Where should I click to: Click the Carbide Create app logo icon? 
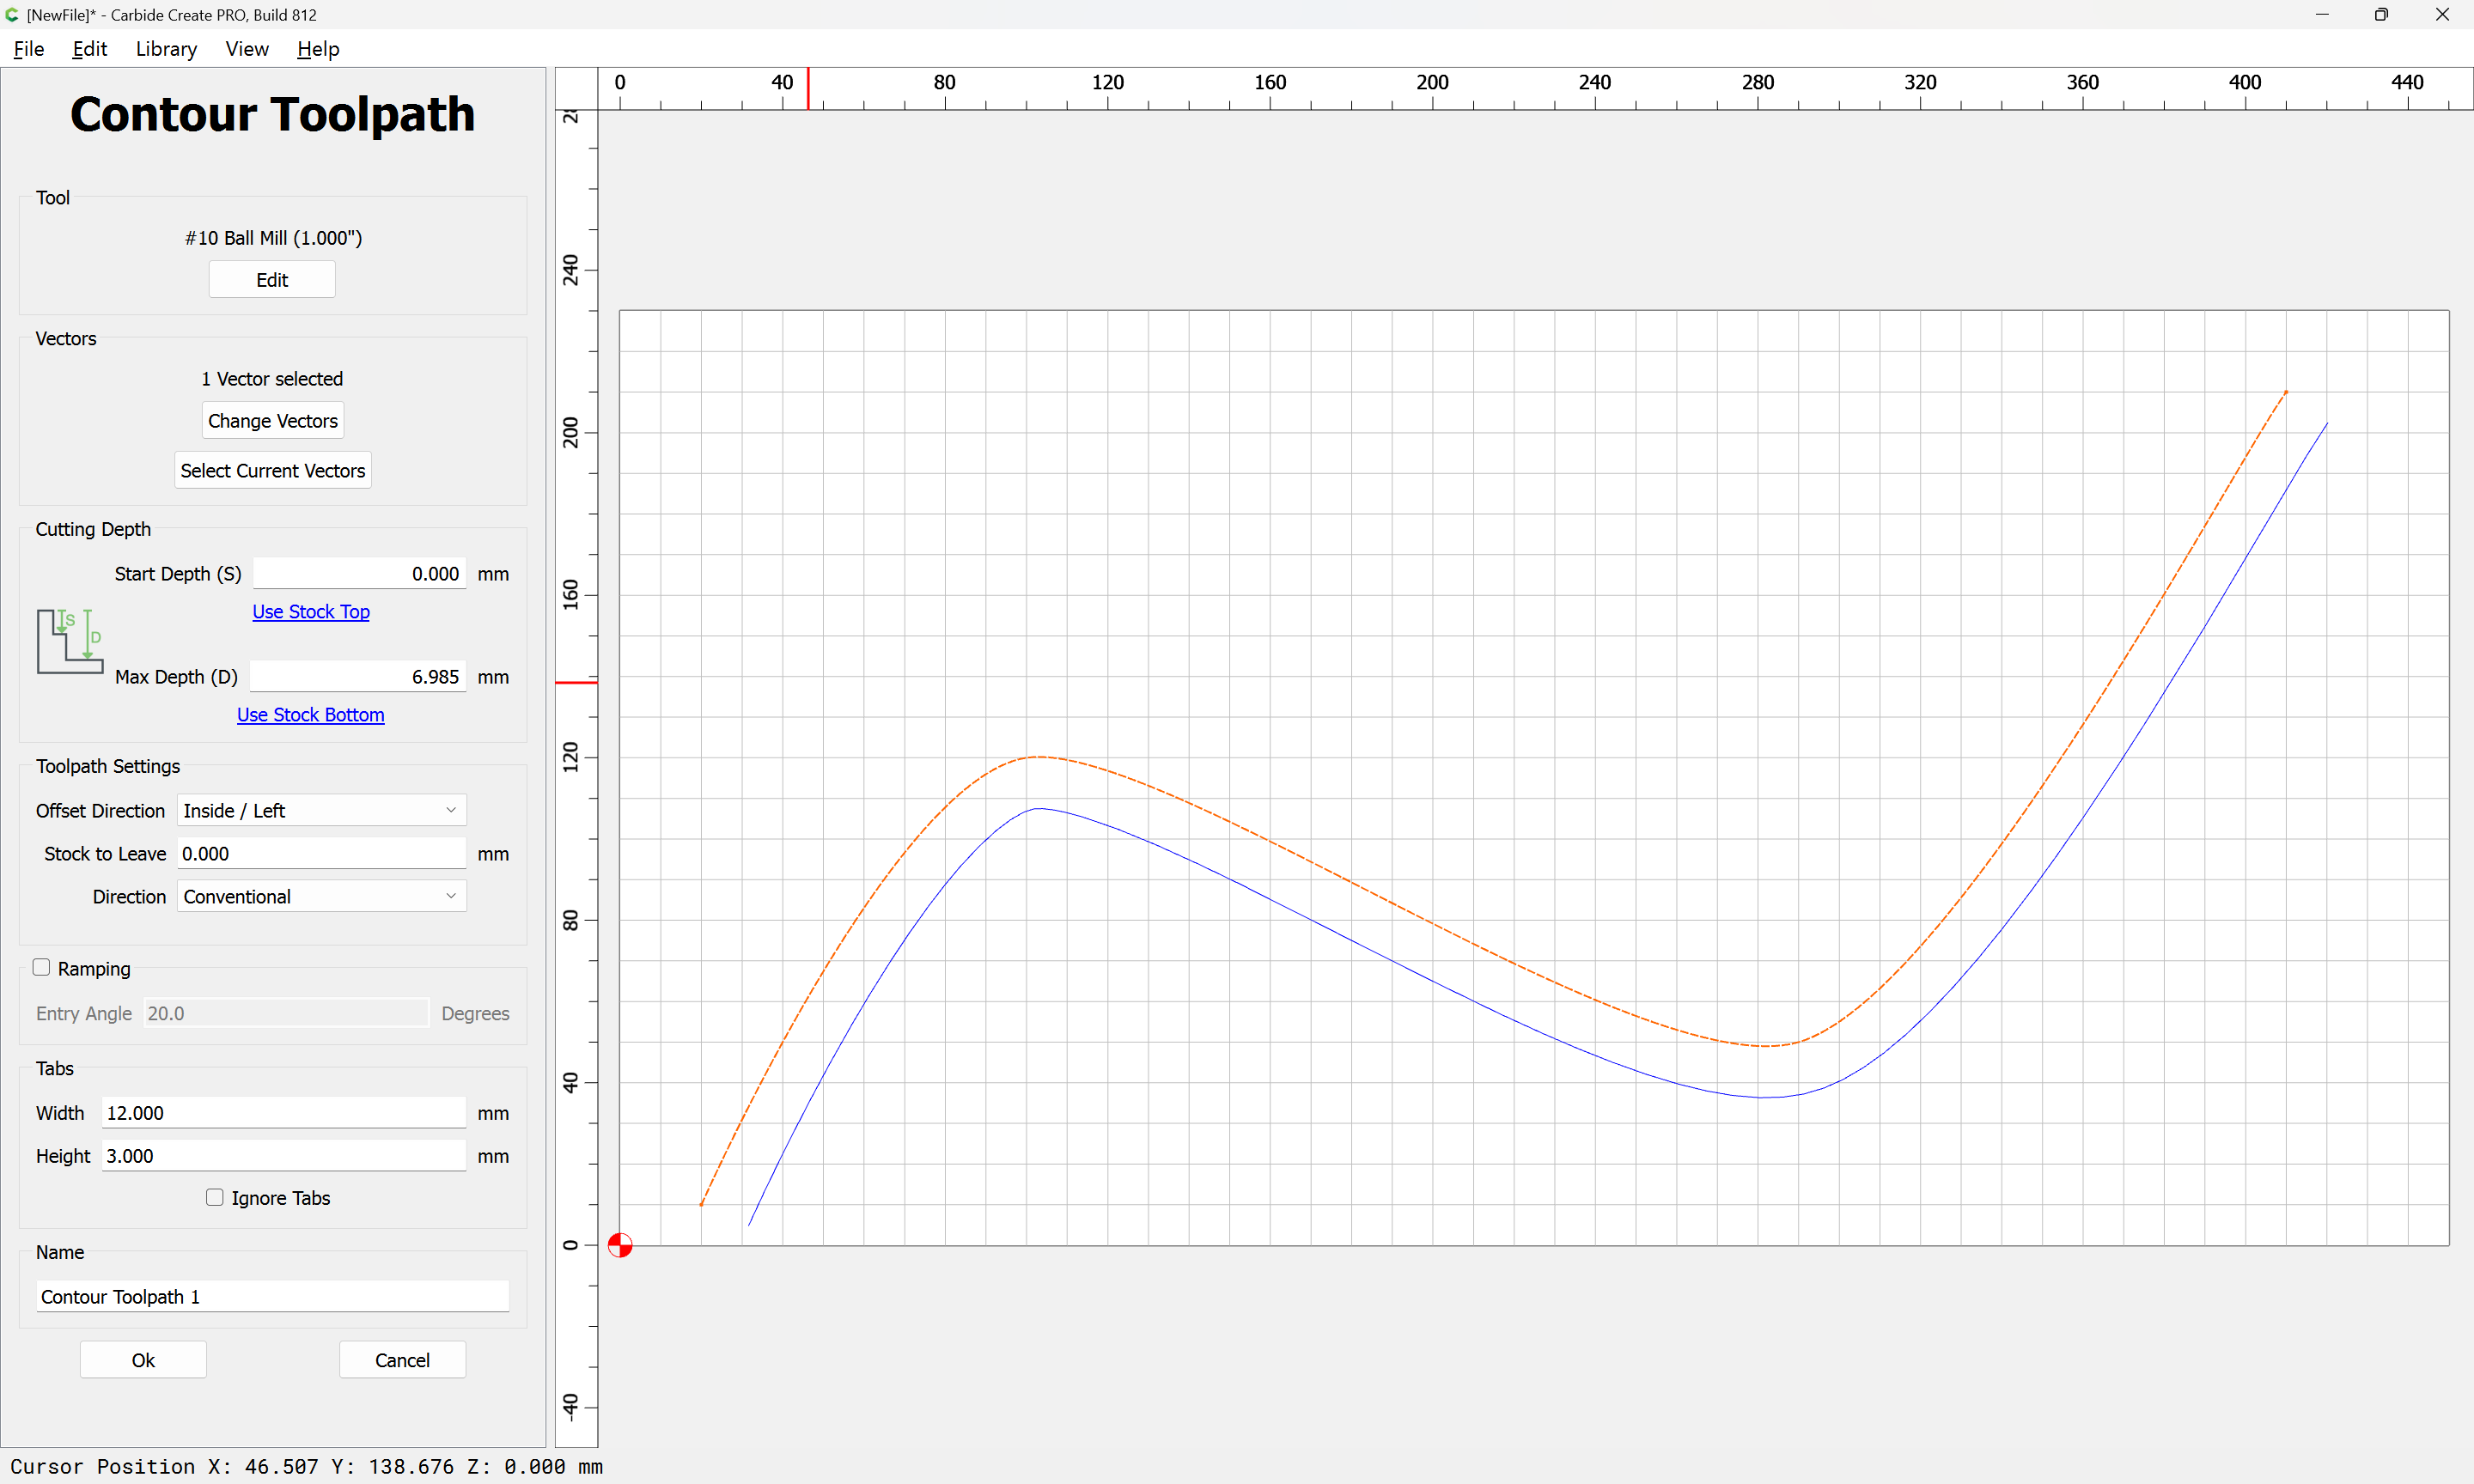(x=12, y=15)
